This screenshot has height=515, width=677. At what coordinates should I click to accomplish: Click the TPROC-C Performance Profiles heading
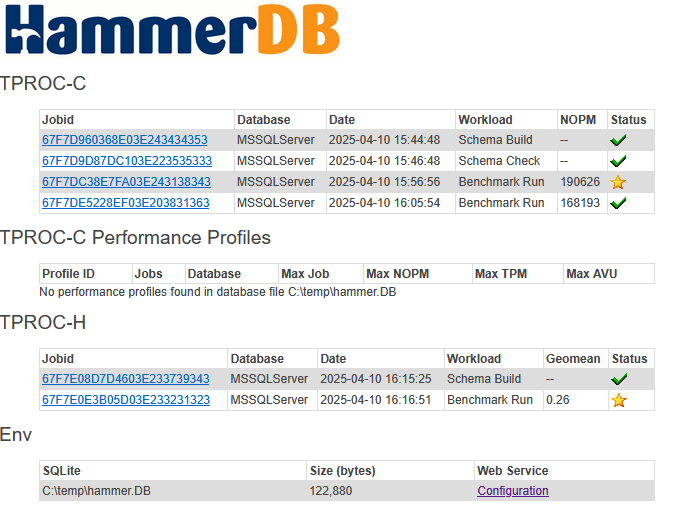point(135,237)
